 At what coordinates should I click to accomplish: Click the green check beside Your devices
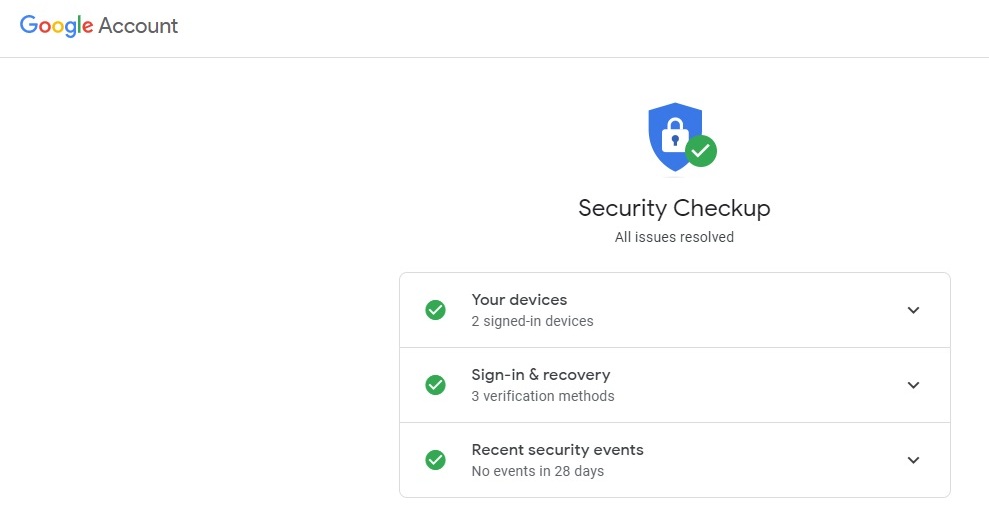(x=435, y=310)
